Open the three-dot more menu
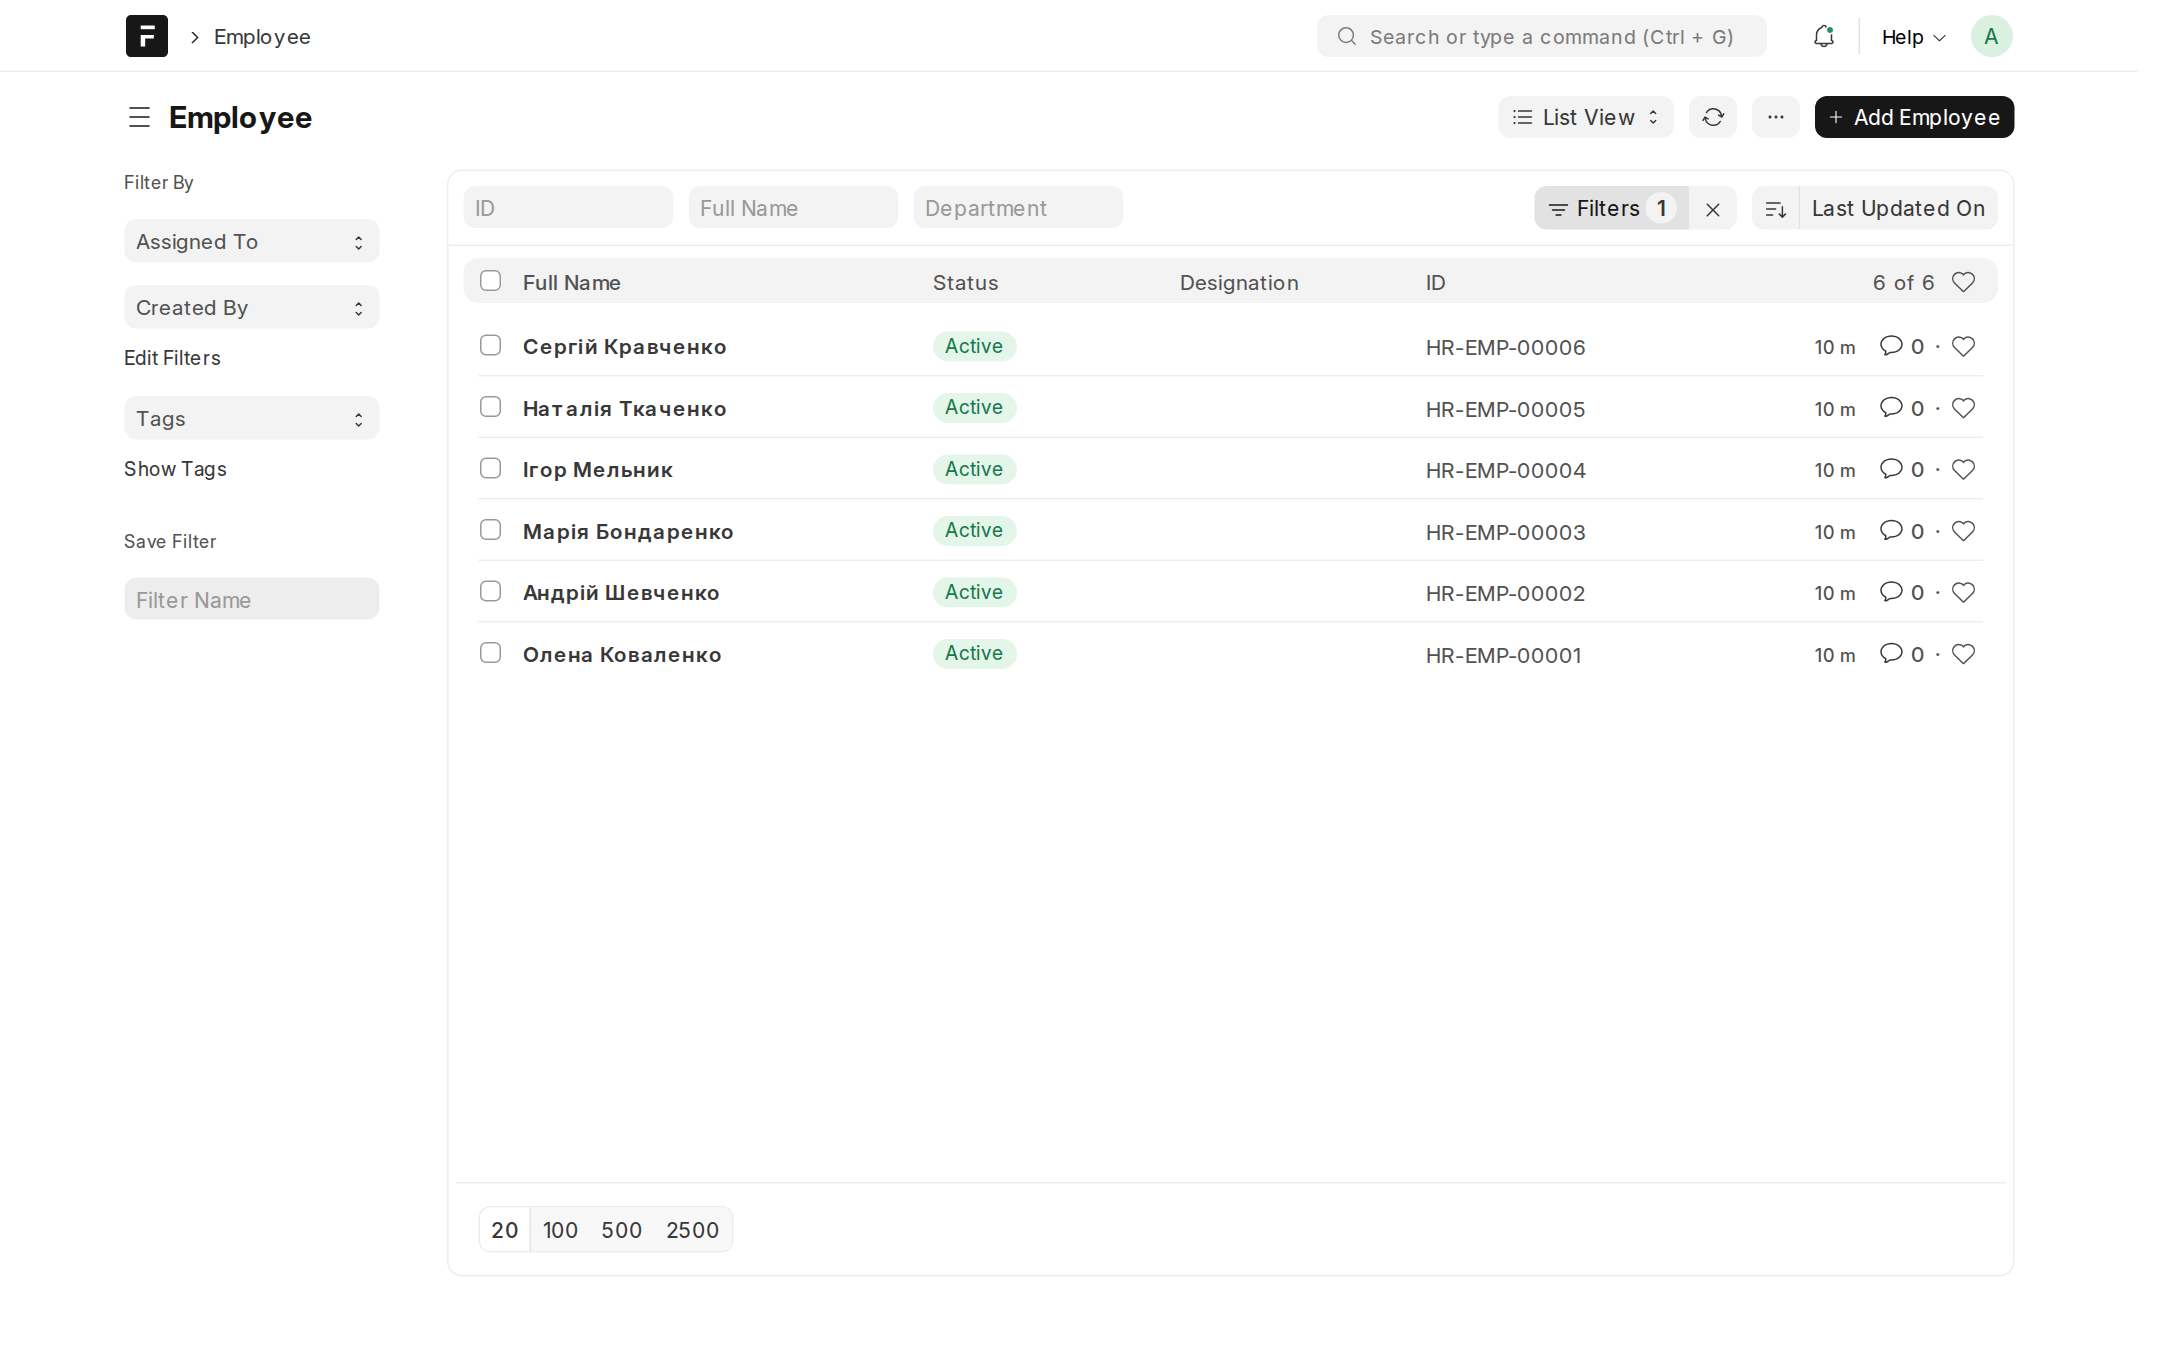The width and height of the screenshot is (2160, 1350). point(1775,117)
